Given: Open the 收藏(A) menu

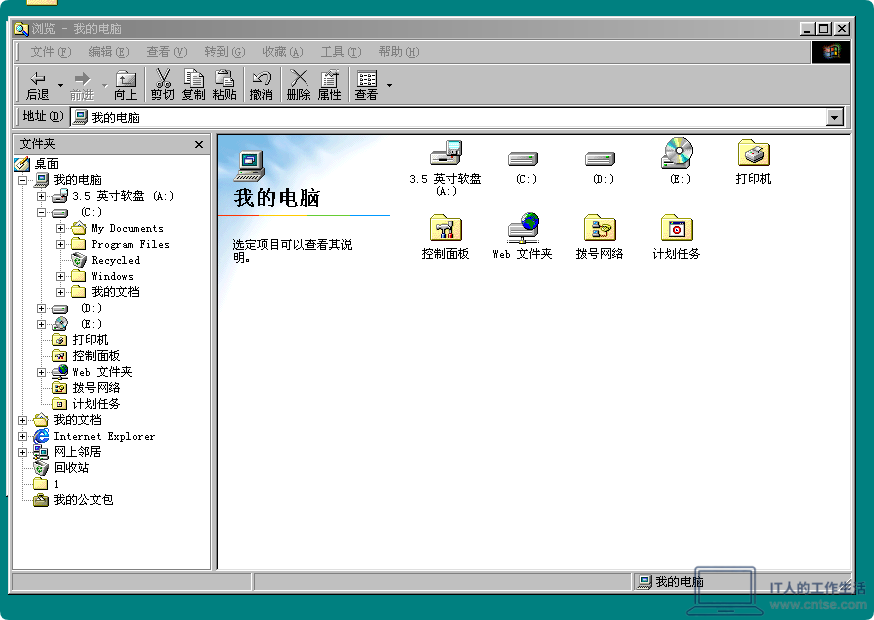Looking at the screenshot, I should pos(283,52).
